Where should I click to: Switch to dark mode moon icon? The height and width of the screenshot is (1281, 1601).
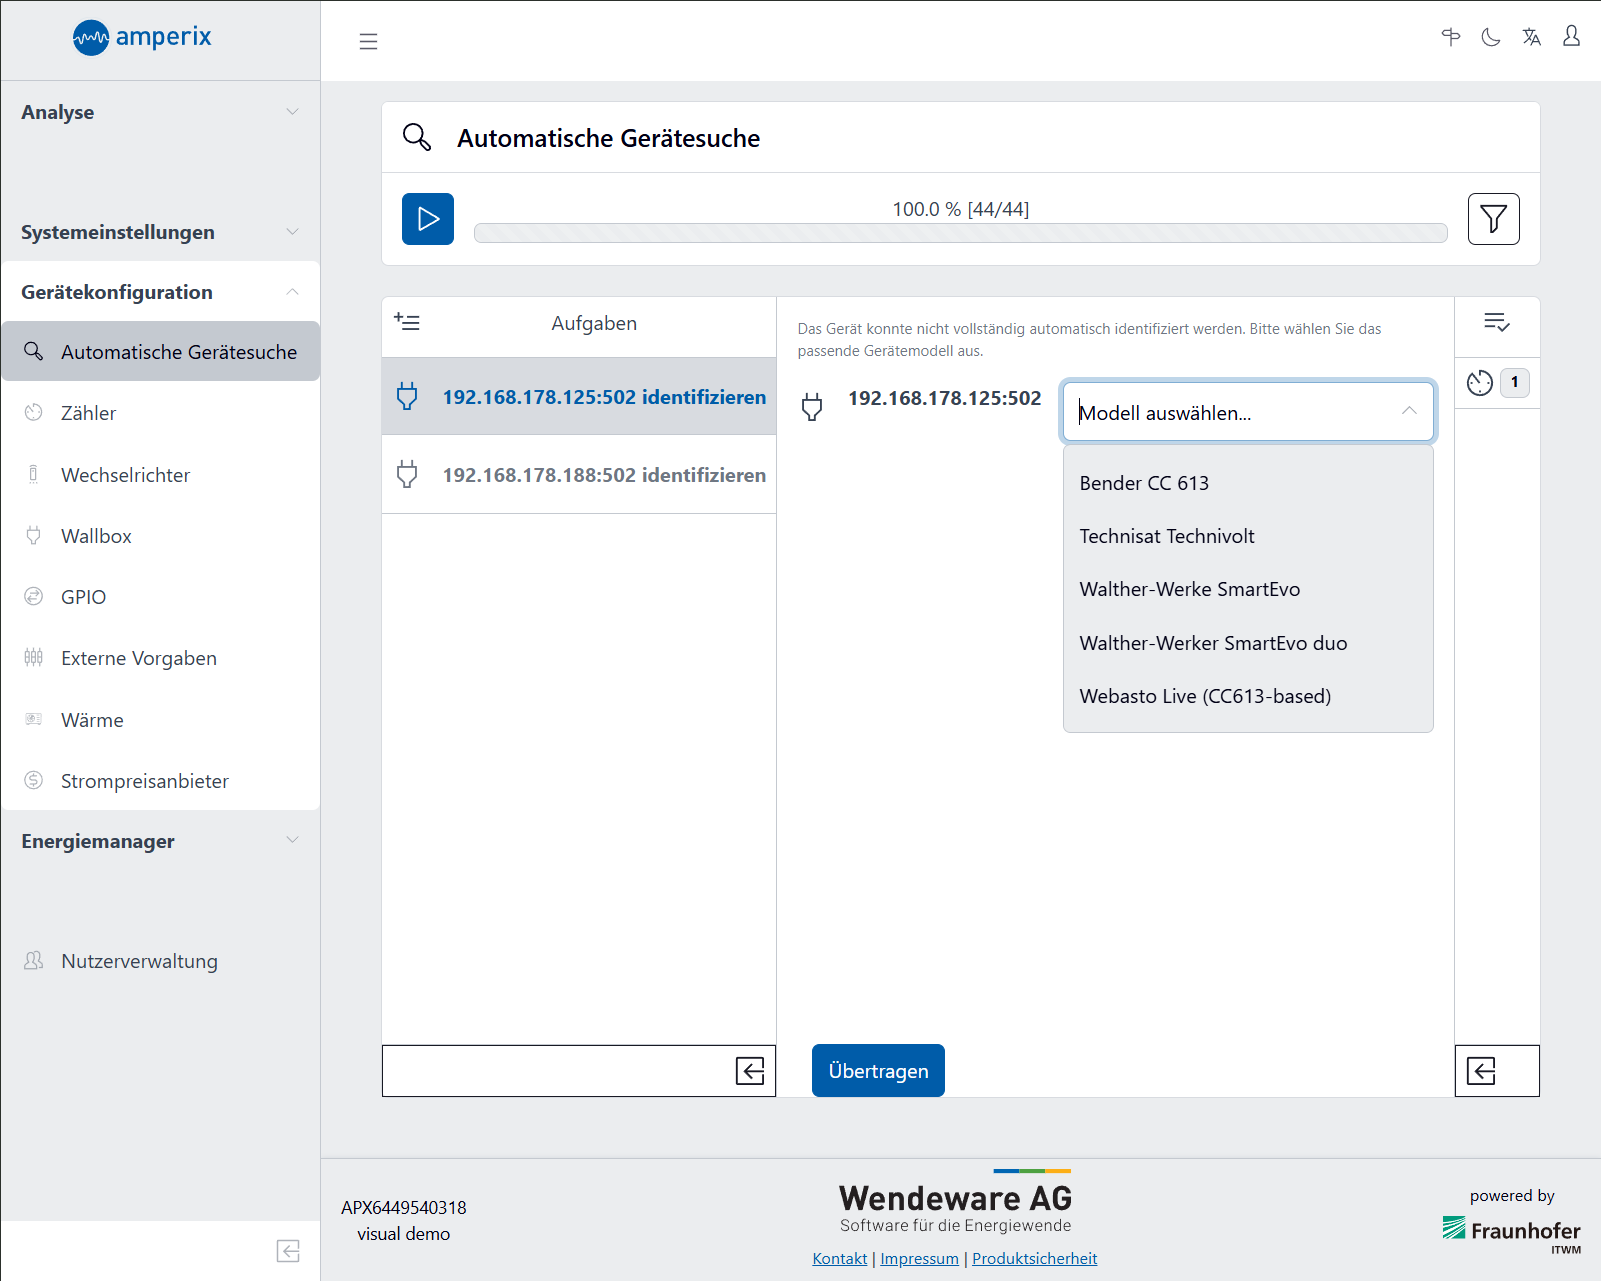pos(1490,38)
